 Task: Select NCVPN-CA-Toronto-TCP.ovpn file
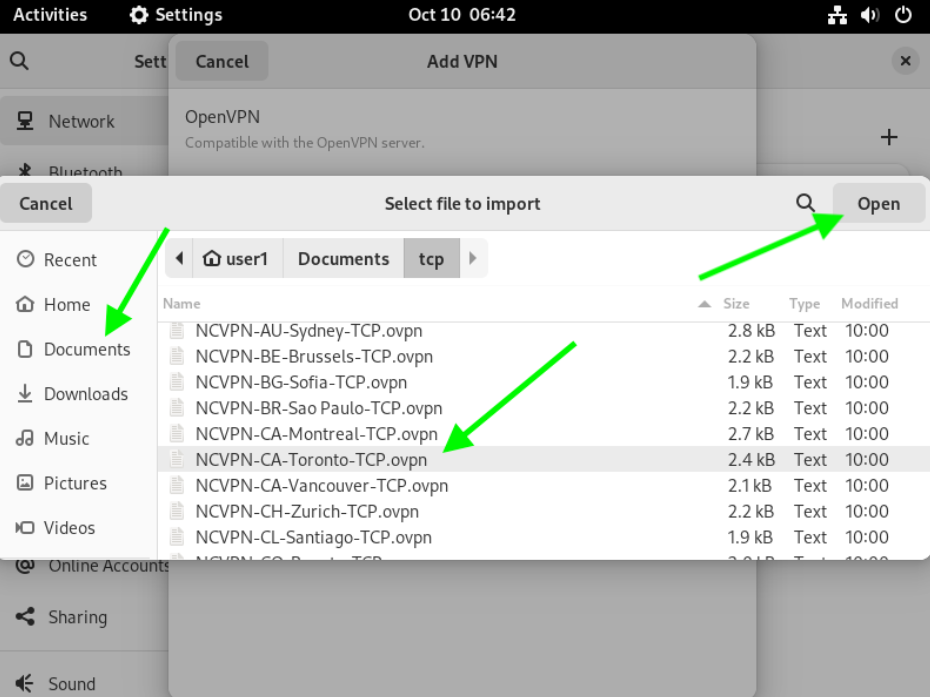(311, 460)
